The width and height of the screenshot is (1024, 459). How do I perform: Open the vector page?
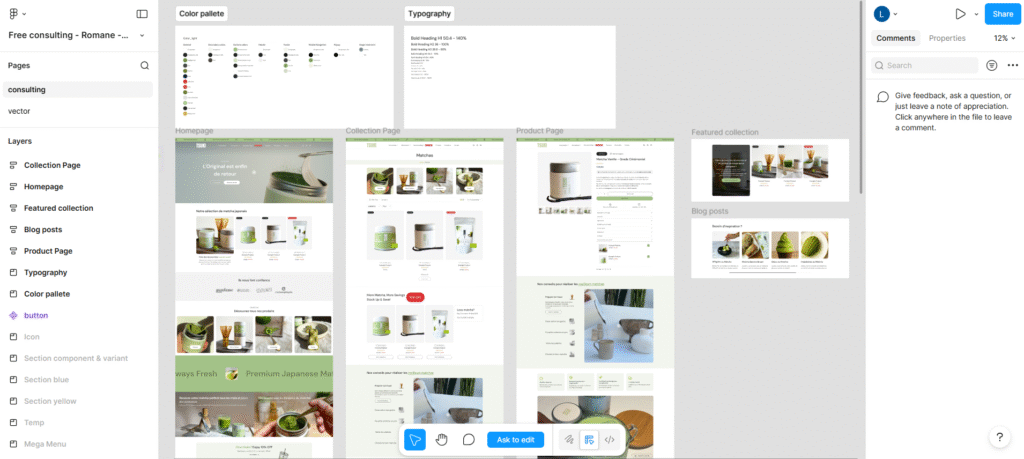pyautogui.click(x=19, y=111)
